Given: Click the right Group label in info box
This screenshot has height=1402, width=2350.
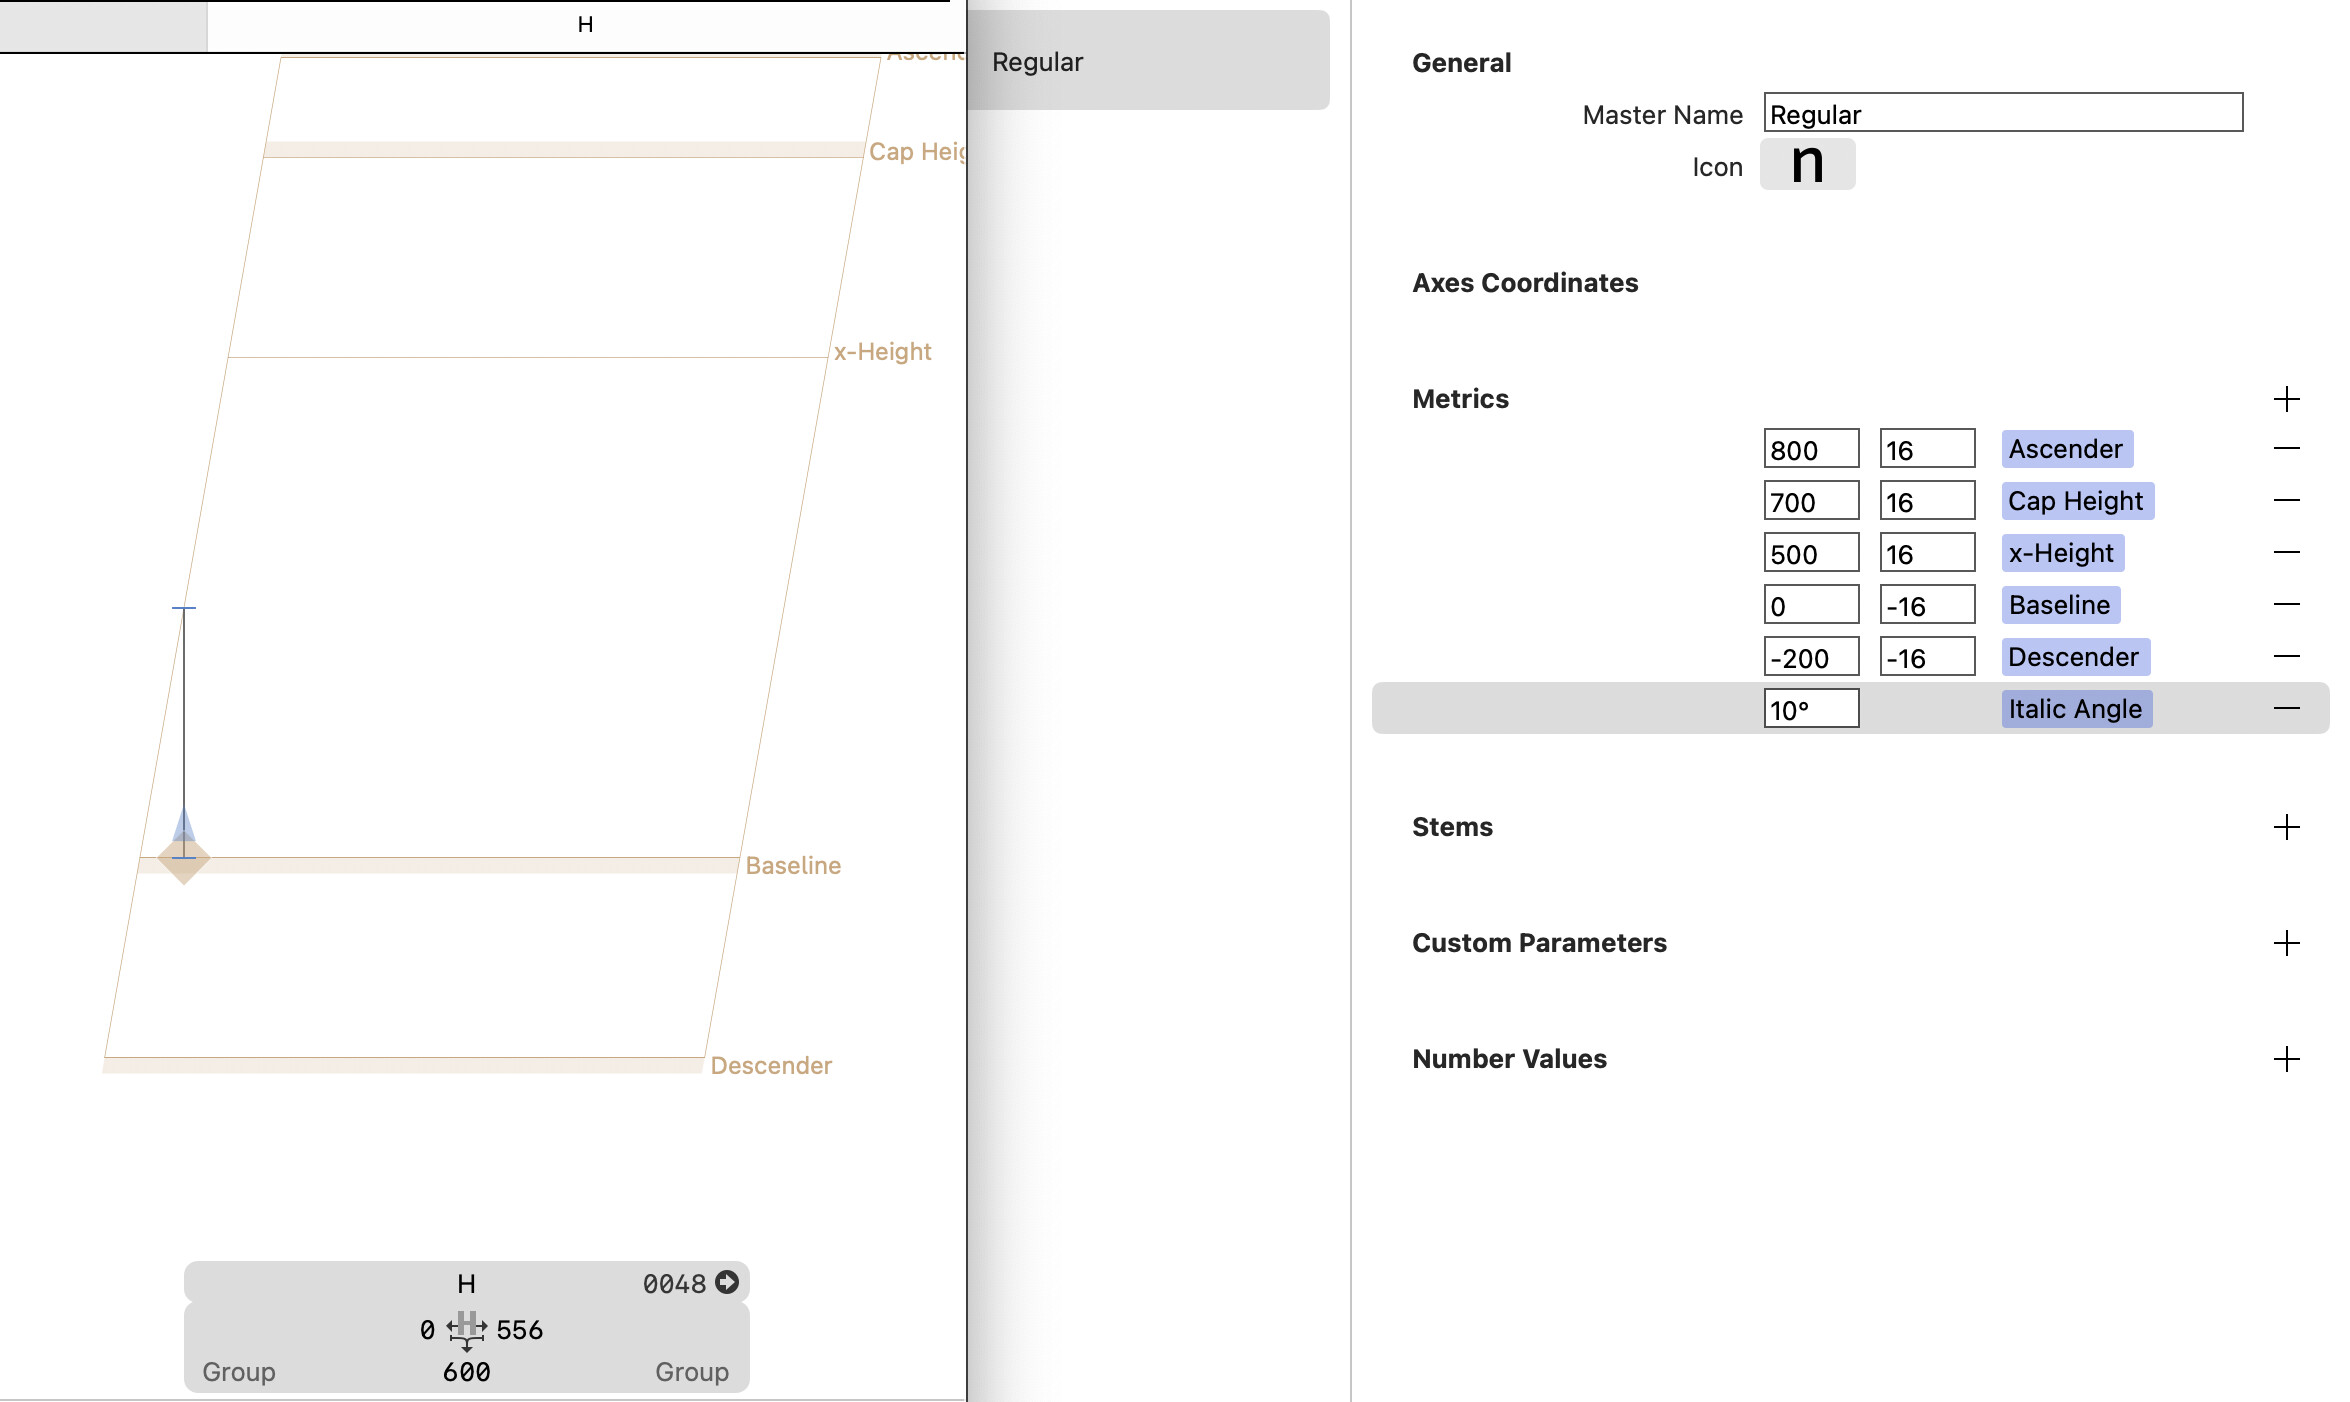Looking at the screenshot, I should (691, 1372).
